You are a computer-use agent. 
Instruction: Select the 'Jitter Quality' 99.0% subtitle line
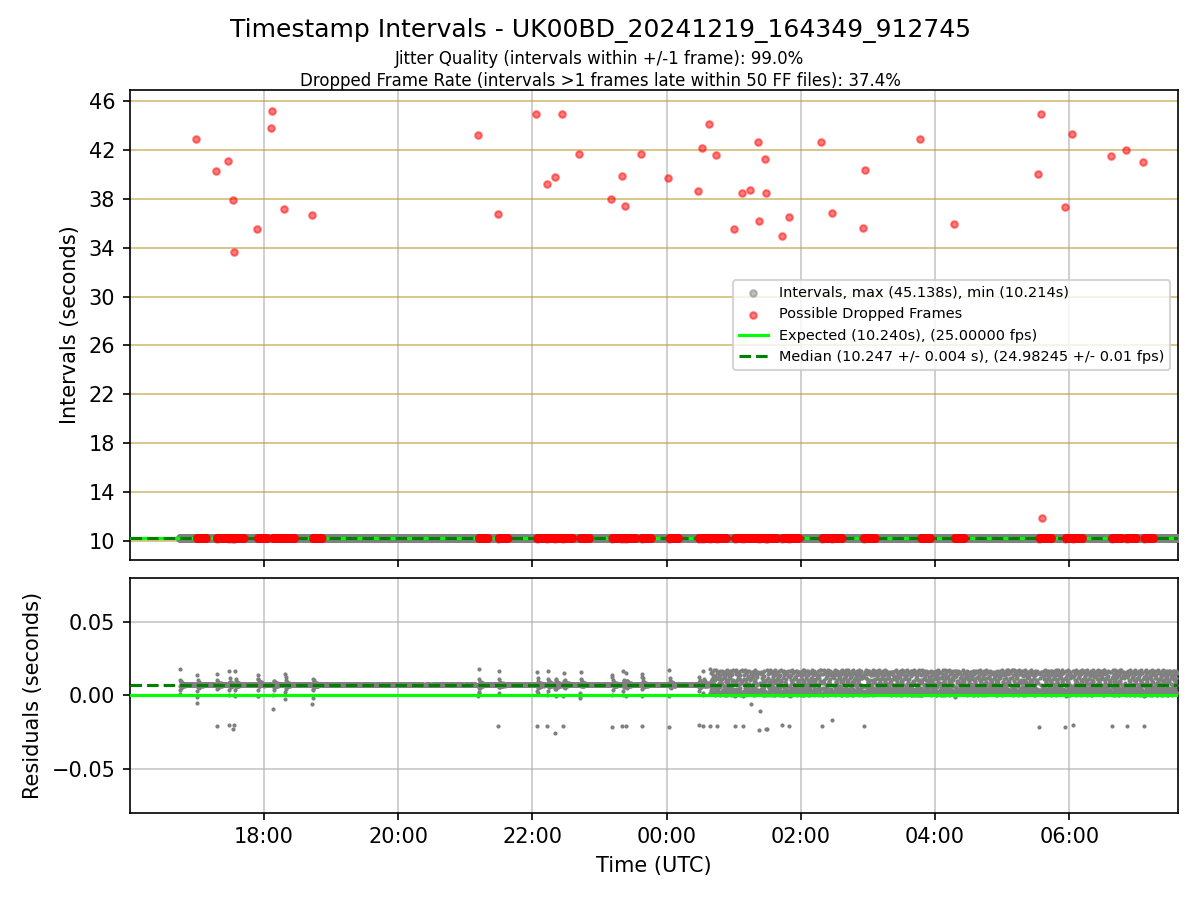pos(599,58)
